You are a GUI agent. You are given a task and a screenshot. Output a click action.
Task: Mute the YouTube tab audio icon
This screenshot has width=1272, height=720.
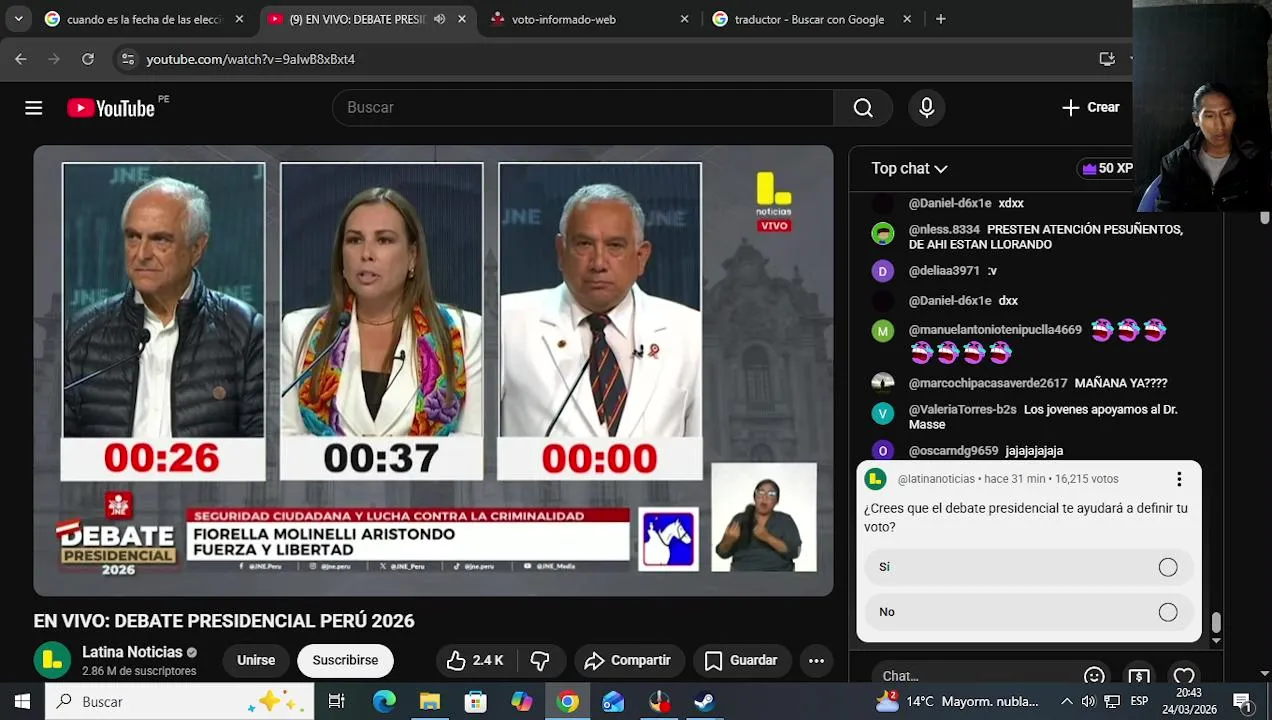pyautogui.click(x=440, y=19)
